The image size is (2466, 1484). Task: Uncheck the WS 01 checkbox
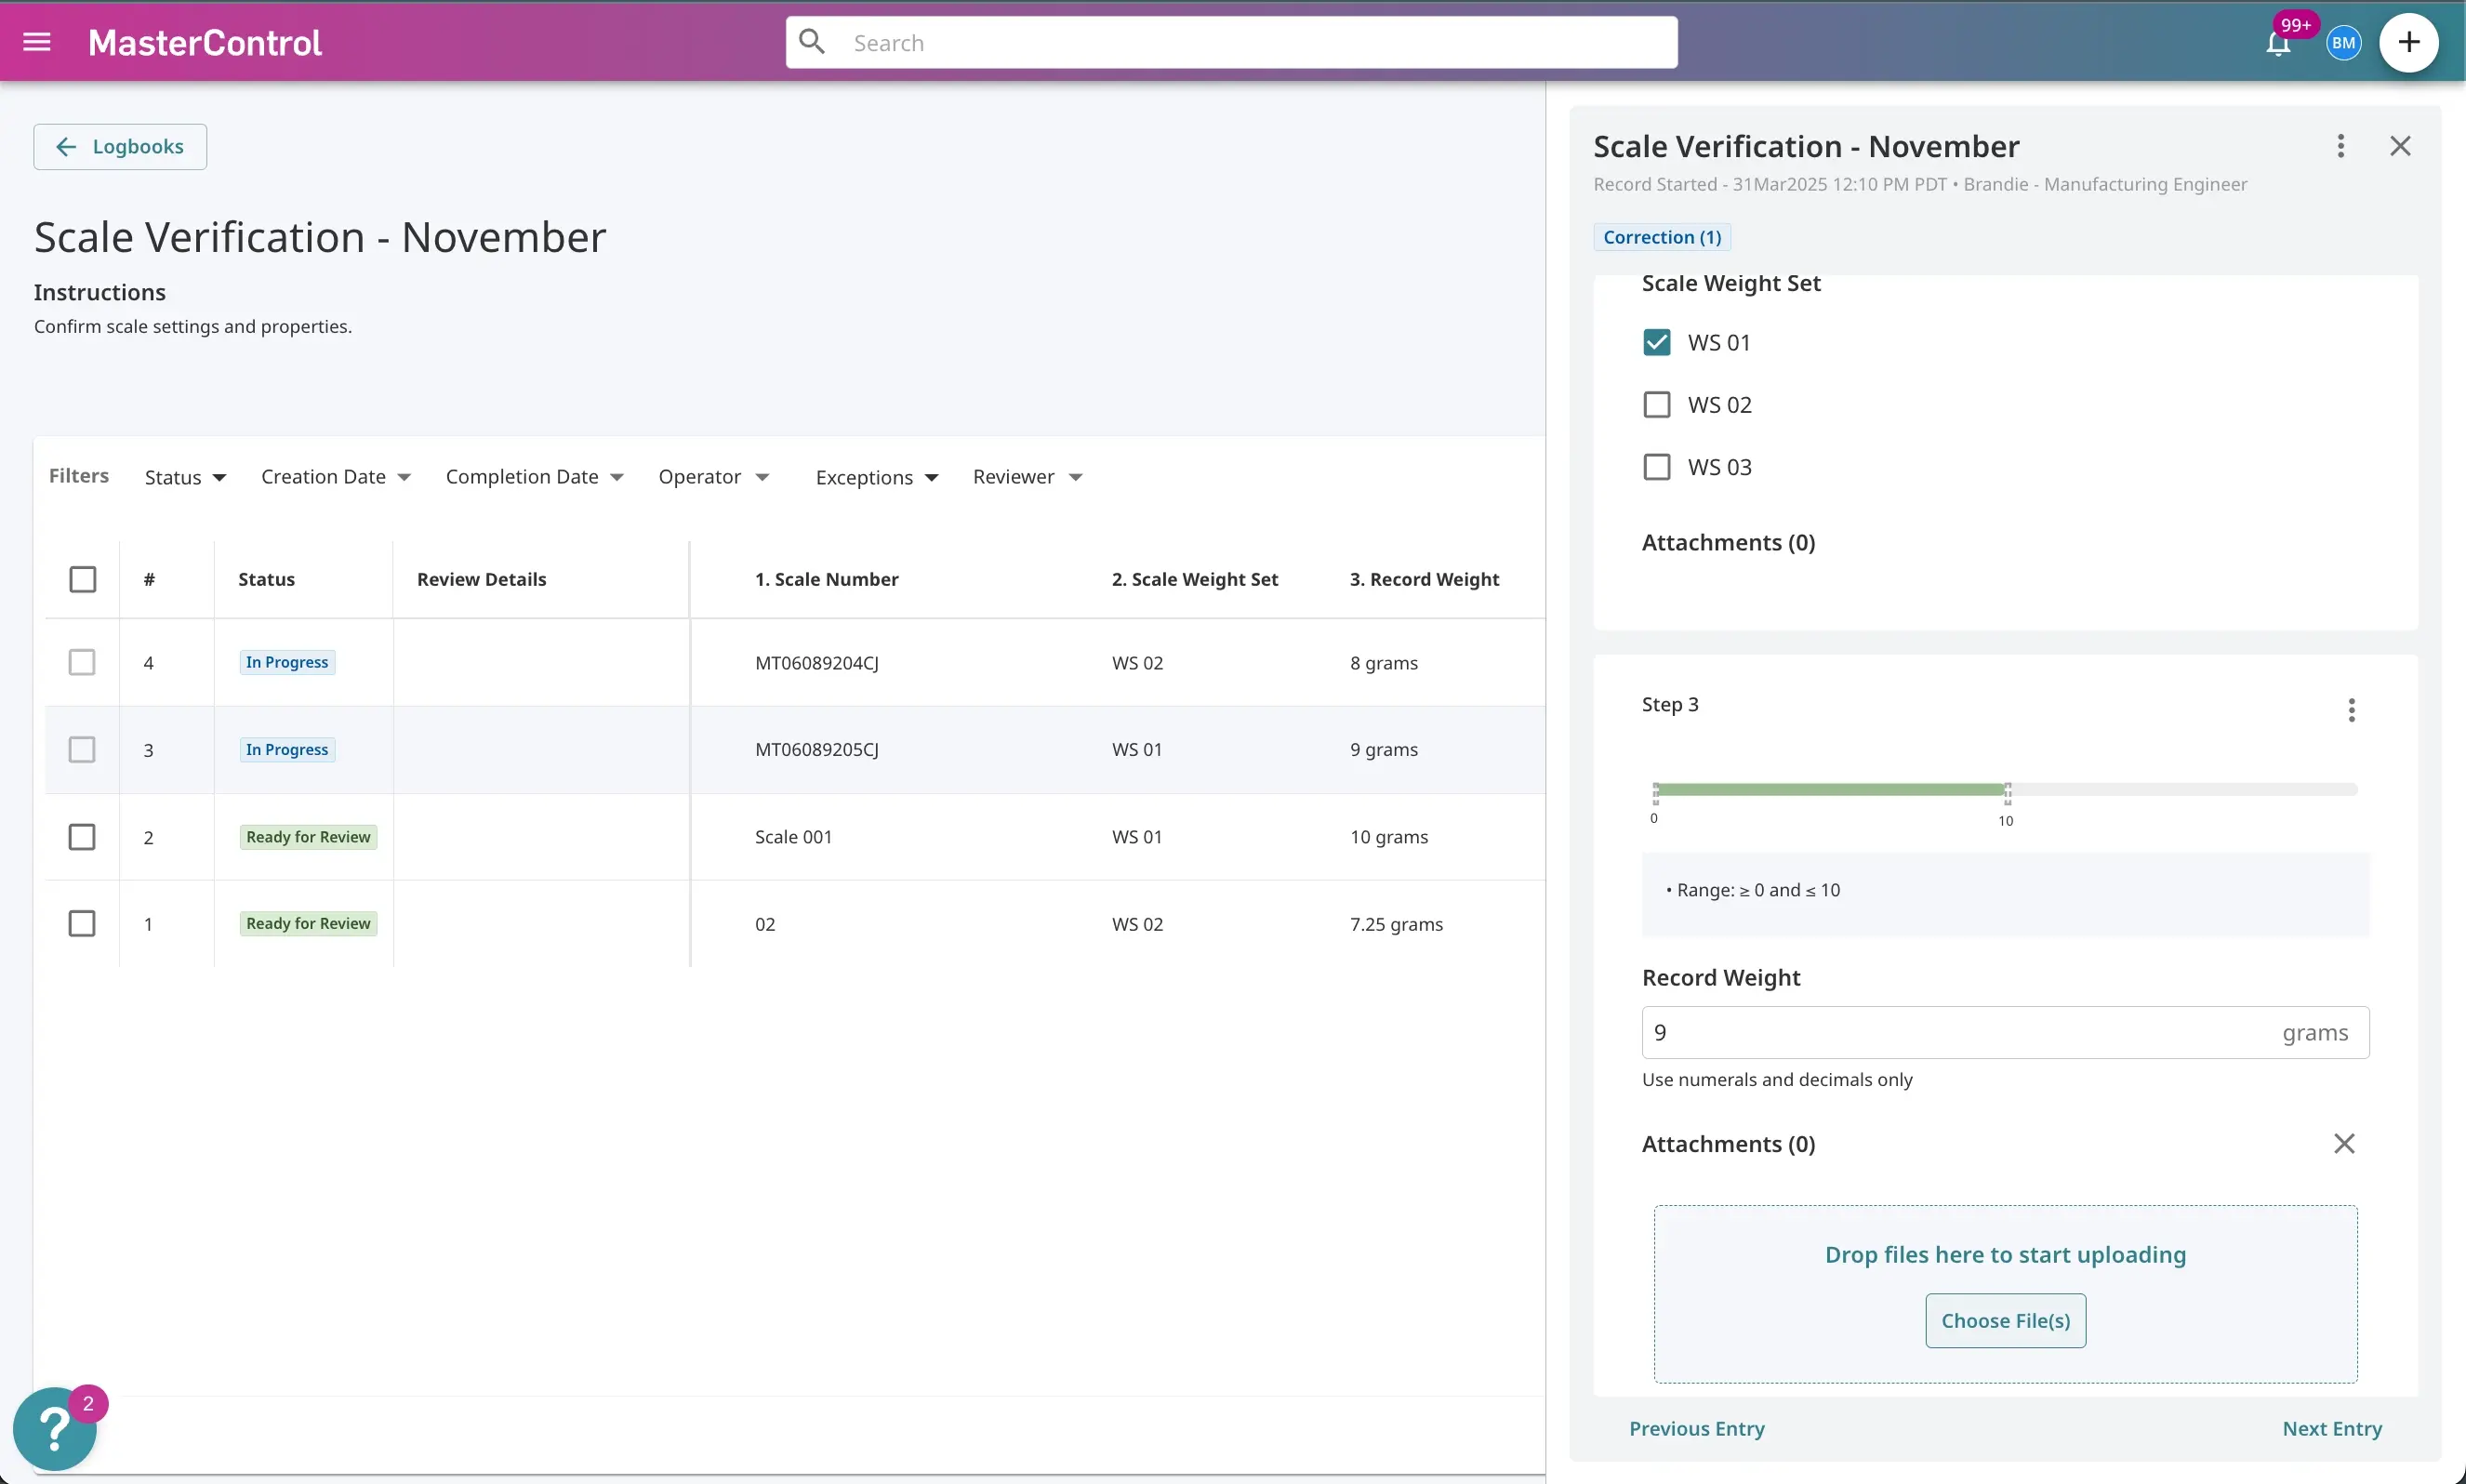pyautogui.click(x=1656, y=342)
